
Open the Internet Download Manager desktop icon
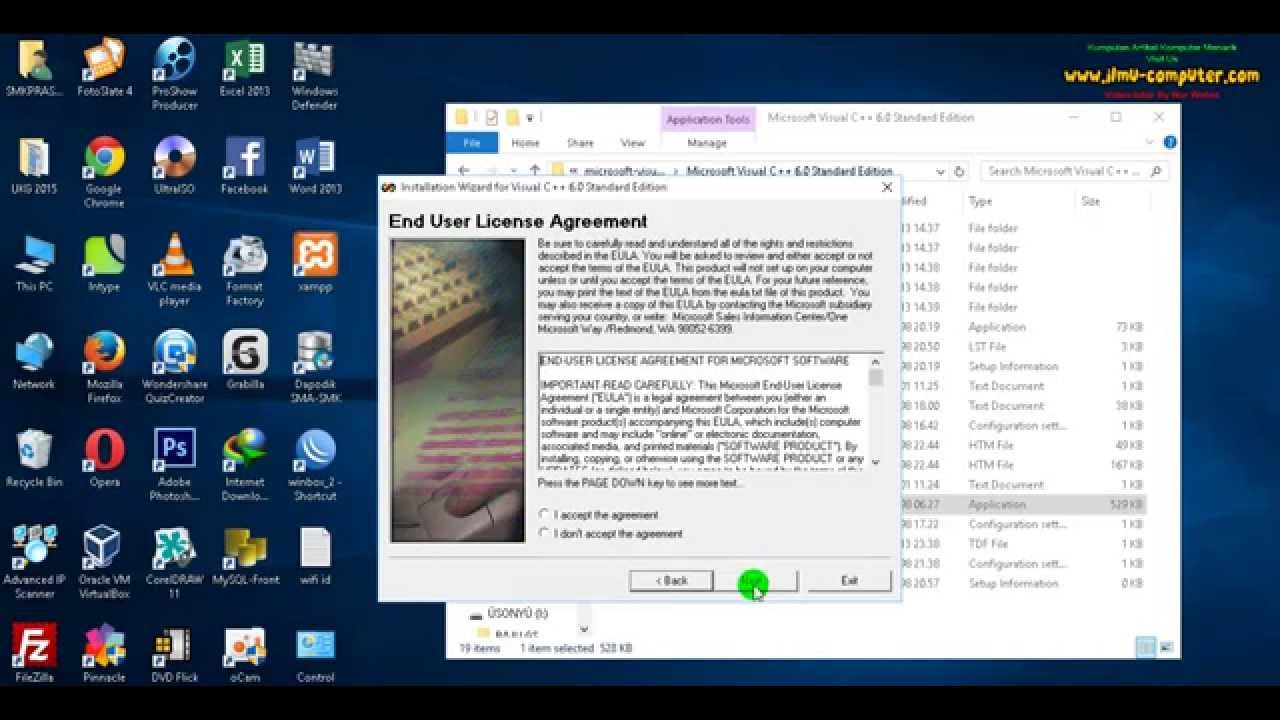pos(245,465)
